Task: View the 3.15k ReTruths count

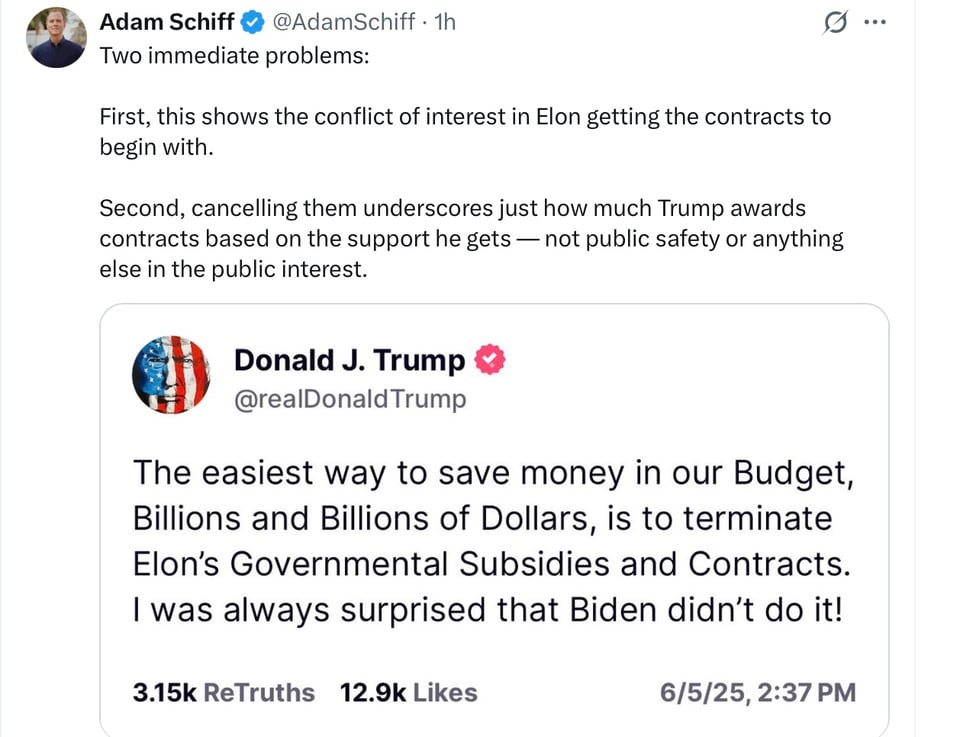Action: 223,692
